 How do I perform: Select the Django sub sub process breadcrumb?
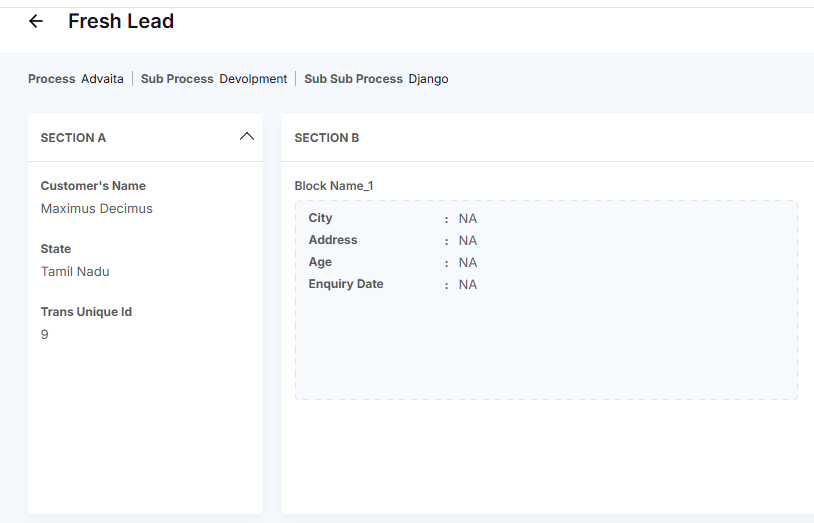tap(428, 79)
